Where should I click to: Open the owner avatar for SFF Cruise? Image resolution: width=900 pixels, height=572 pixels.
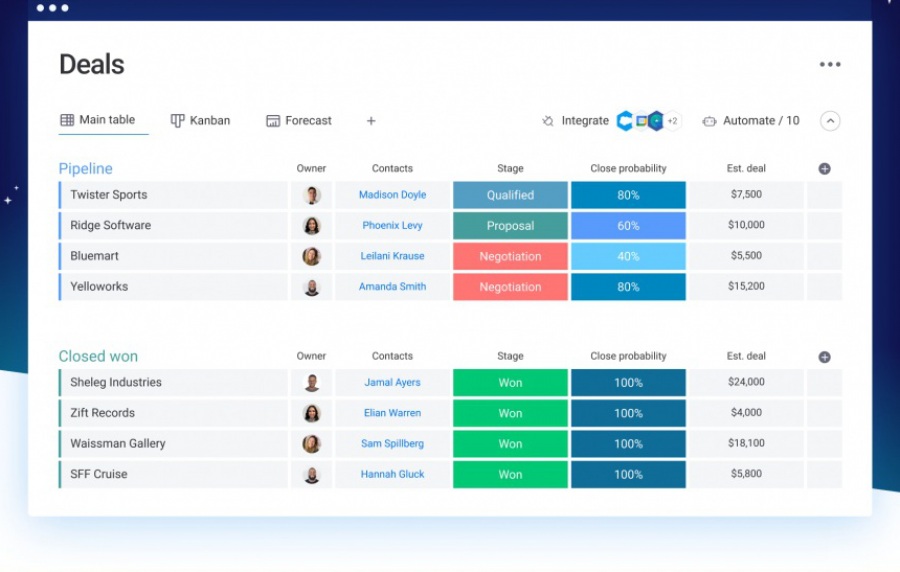point(312,474)
